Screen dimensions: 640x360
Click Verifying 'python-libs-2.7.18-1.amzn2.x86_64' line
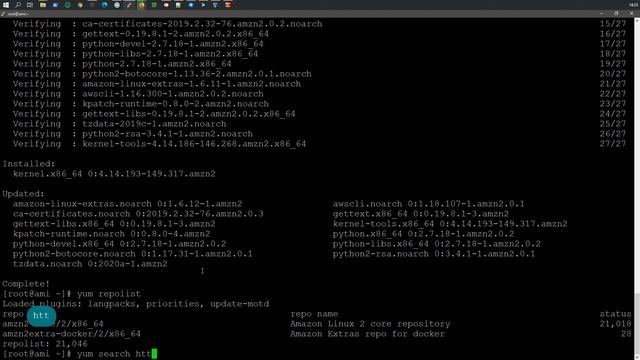pos(136,54)
